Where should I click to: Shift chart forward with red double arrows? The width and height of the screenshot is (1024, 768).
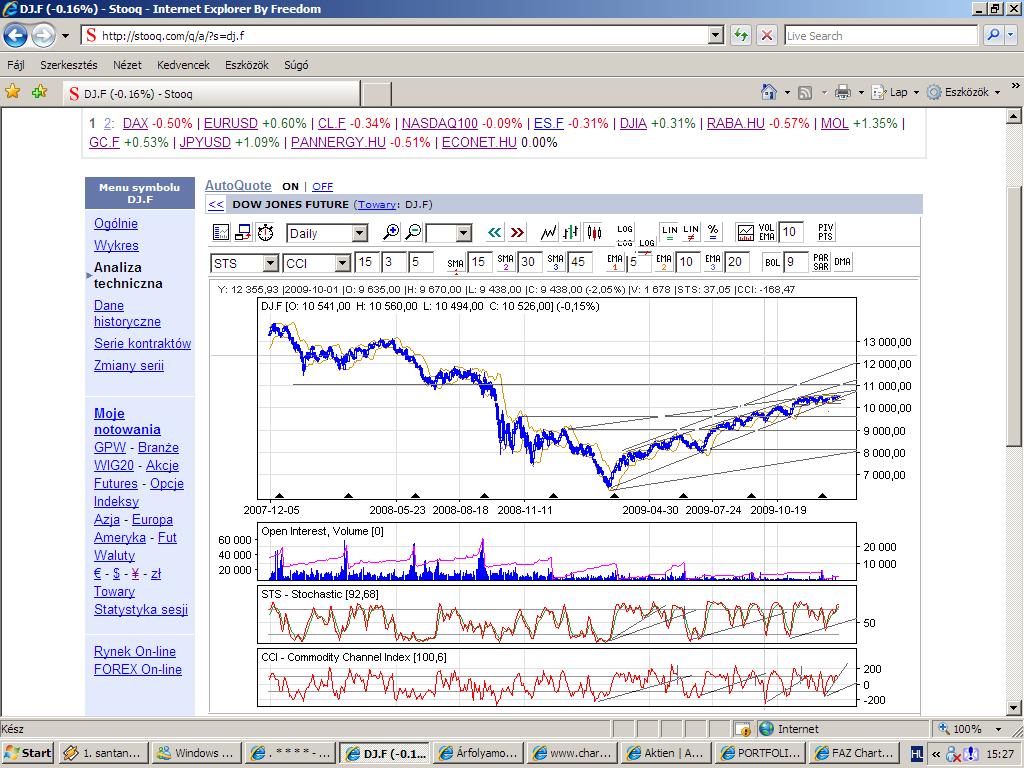tap(517, 232)
